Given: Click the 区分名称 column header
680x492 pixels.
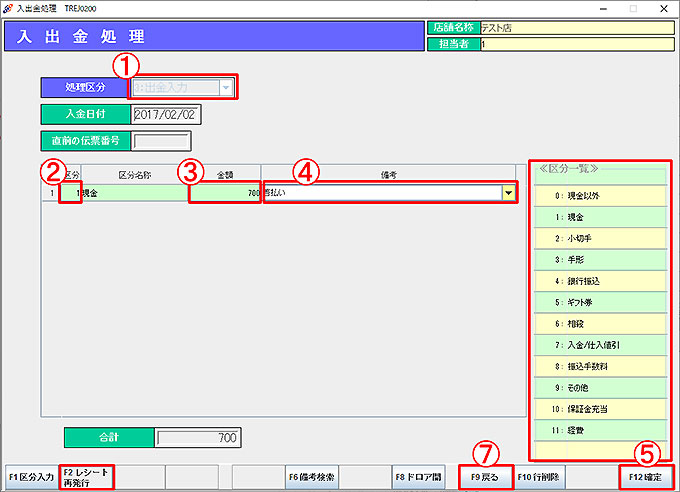Looking at the screenshot, I should click(135, 175).
